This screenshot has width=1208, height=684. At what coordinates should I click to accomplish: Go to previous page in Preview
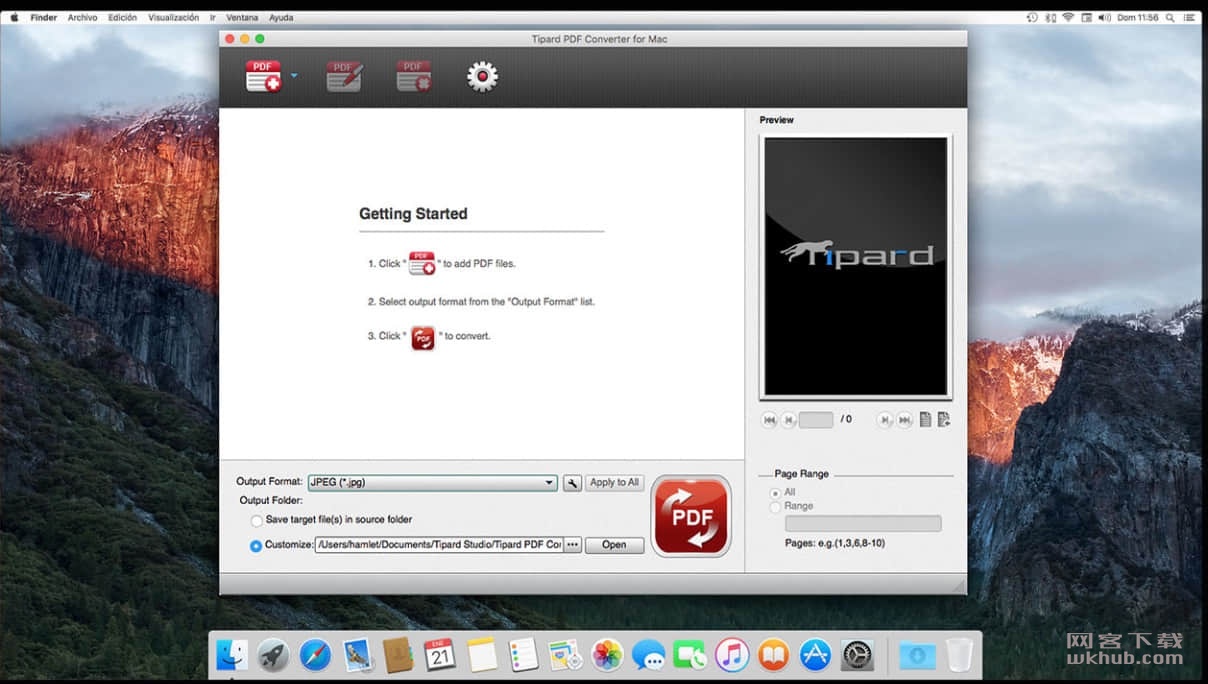point(788,420)
